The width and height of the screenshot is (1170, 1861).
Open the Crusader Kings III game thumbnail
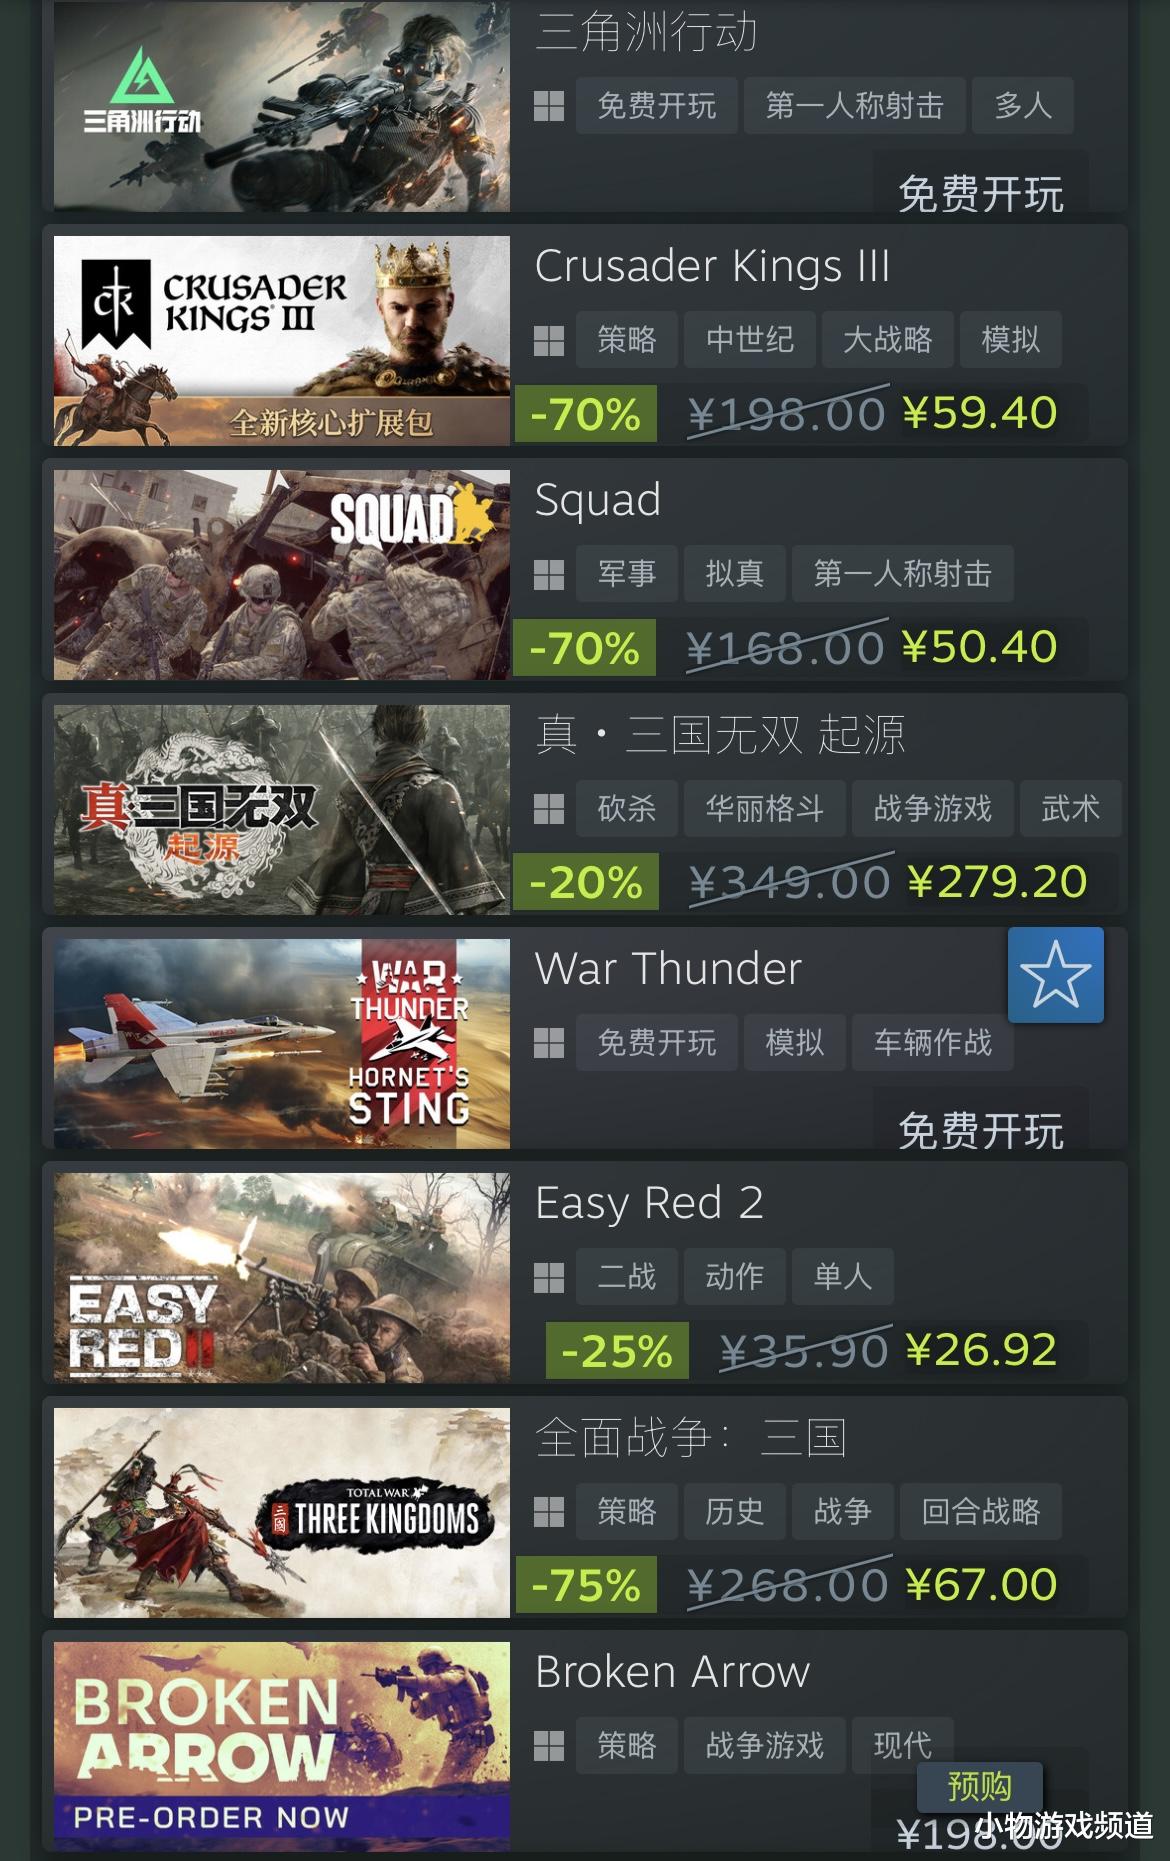tap(282, 341)
